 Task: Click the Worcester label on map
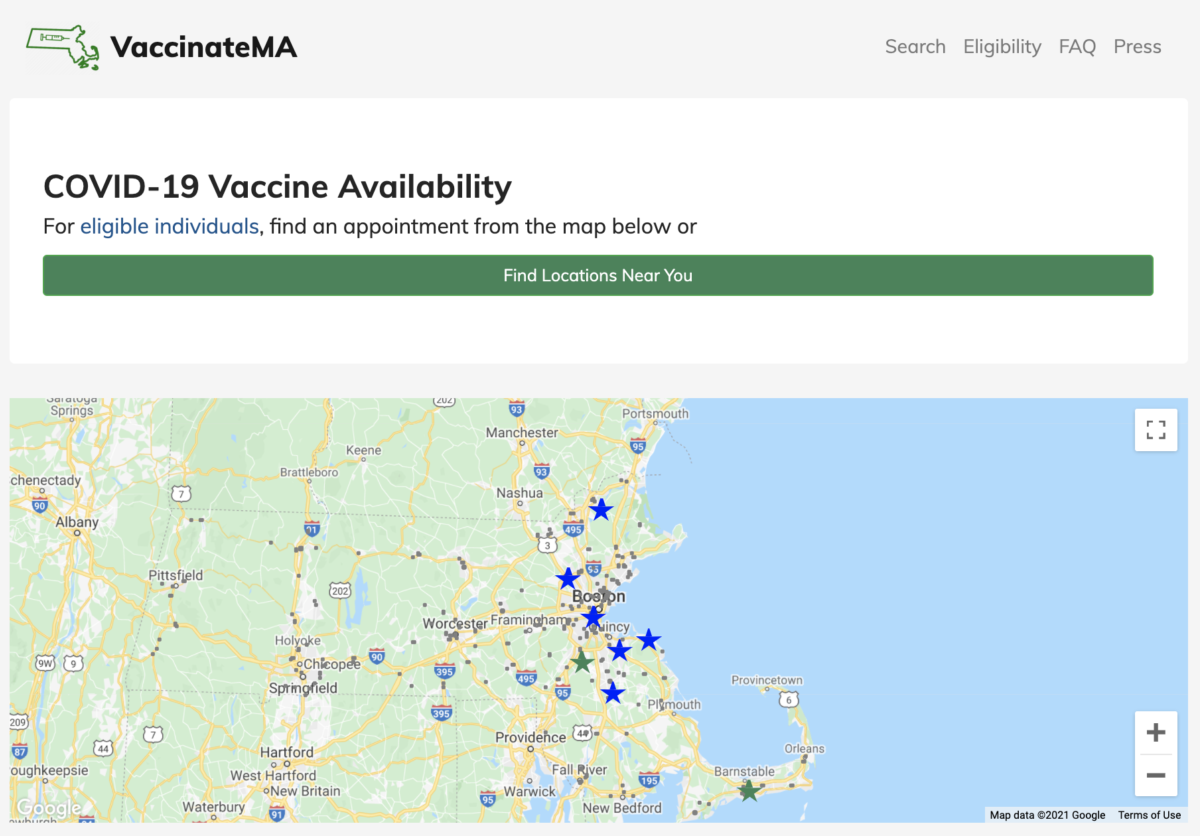455,624
